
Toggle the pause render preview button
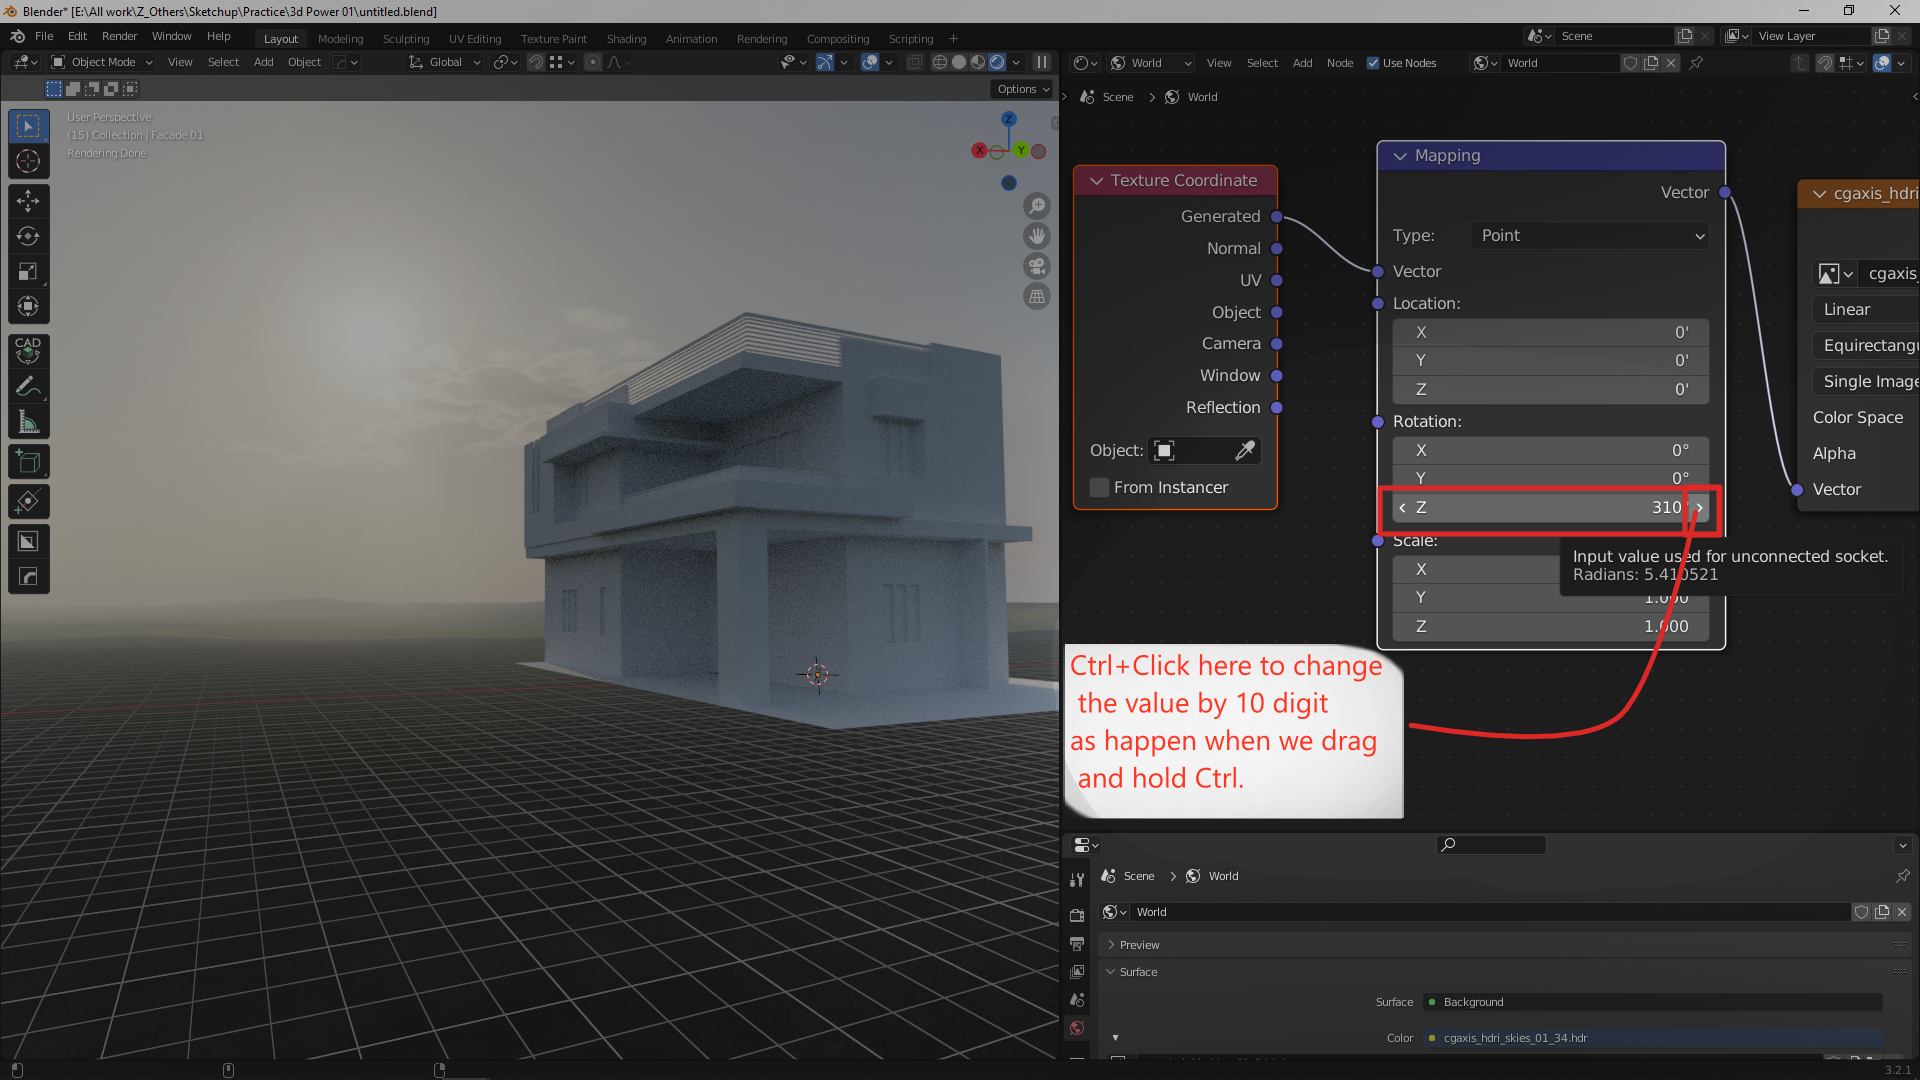[1042, 62]
